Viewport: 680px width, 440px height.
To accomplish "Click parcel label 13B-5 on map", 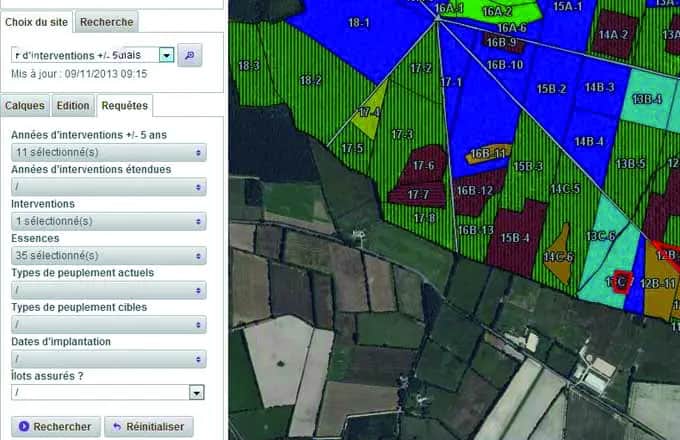I will tap(631, 163).
